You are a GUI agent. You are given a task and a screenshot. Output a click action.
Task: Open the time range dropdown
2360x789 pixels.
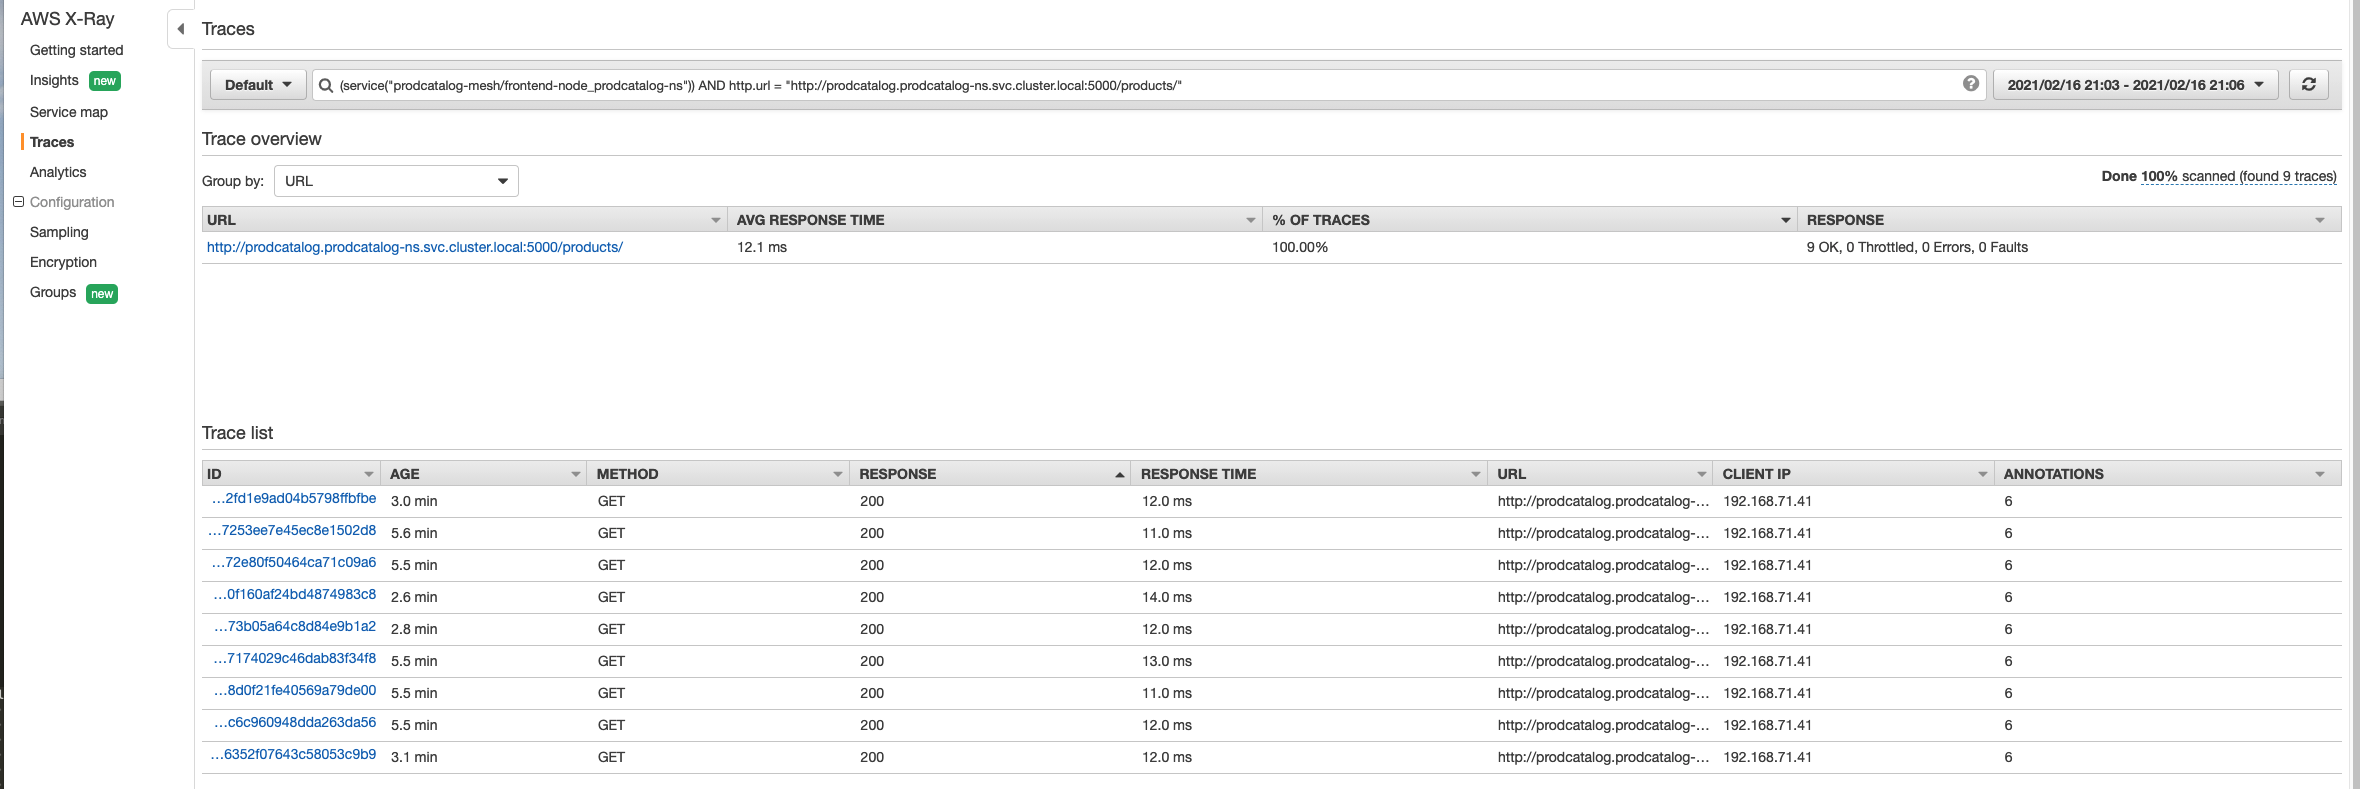pos(2136,85)
